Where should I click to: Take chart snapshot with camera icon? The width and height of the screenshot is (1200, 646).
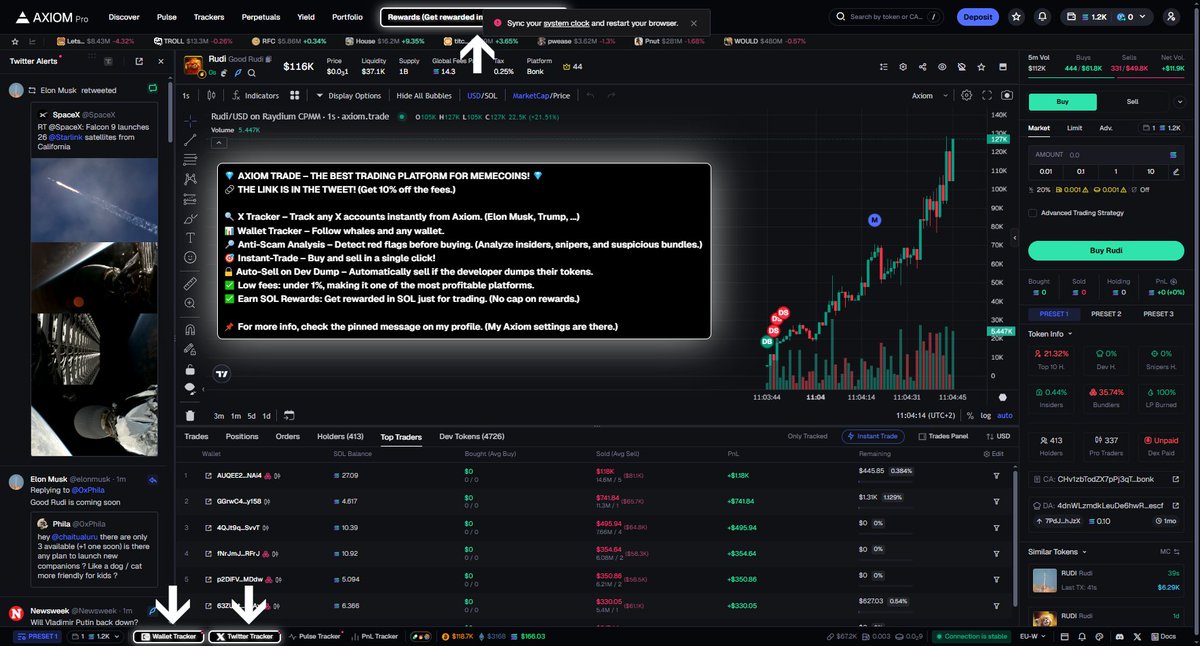point(1006,96)
